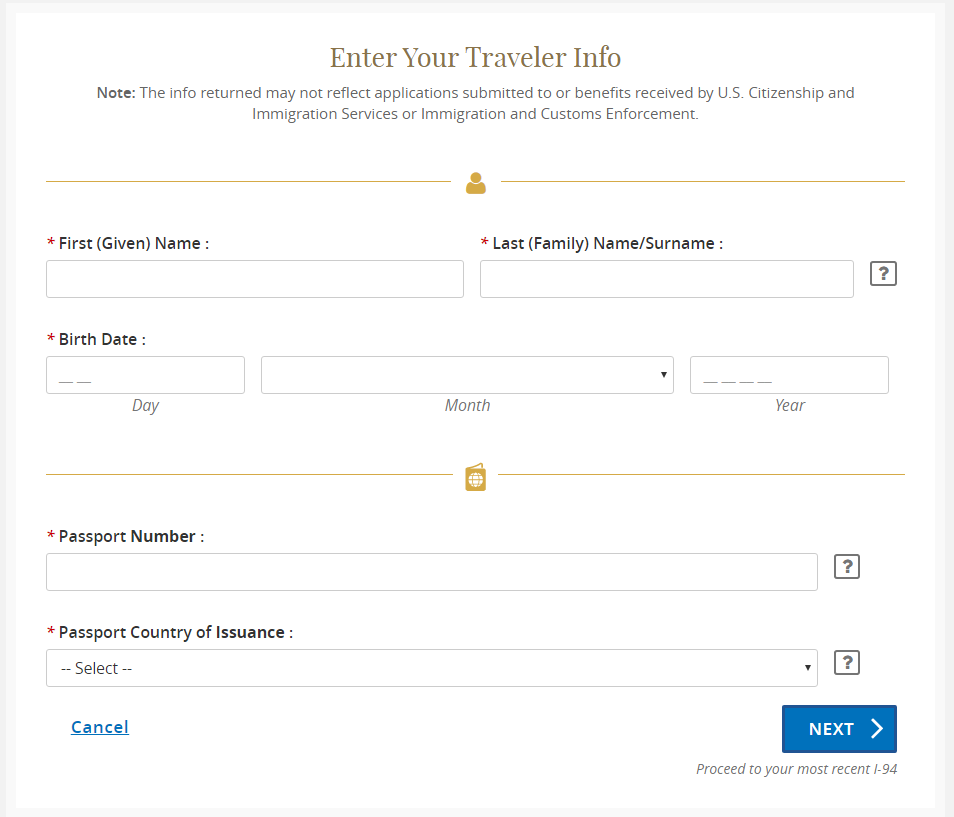This screenshot has width=954, height=817.
Task: Open help for Last Name/Surname field
Action: 883,274
